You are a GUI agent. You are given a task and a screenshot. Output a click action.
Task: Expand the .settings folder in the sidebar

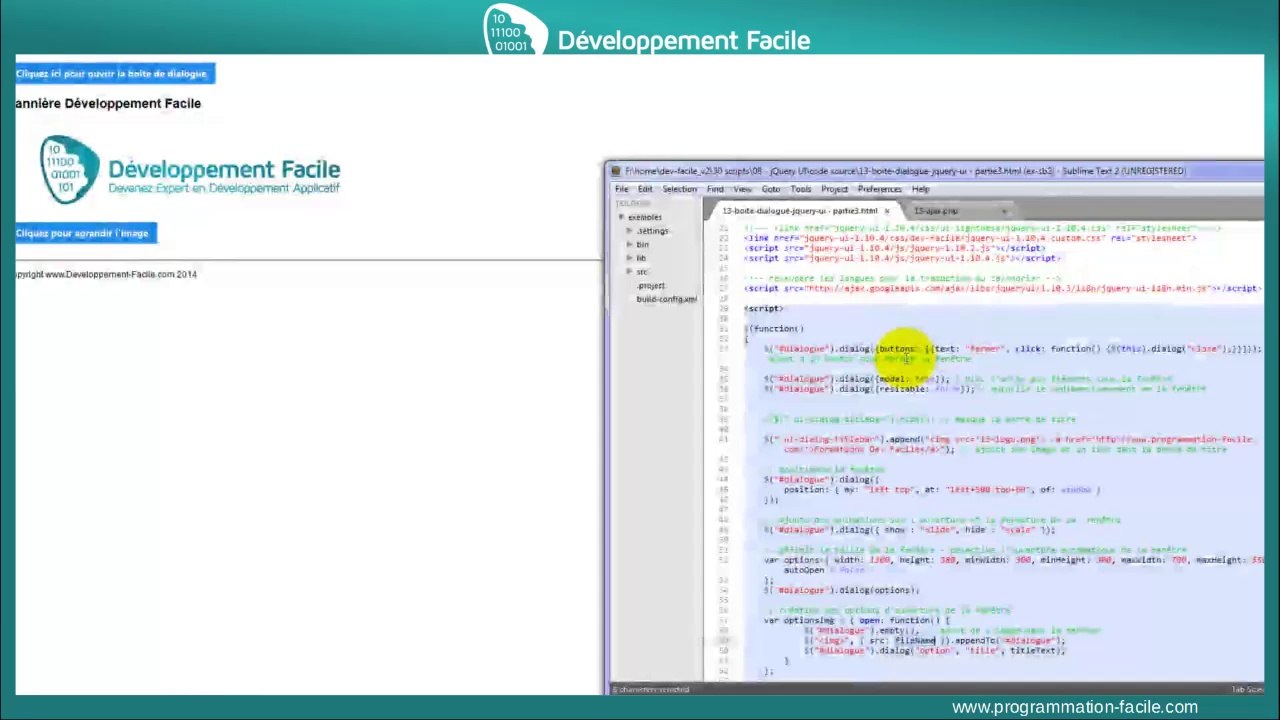click(629, 231)
